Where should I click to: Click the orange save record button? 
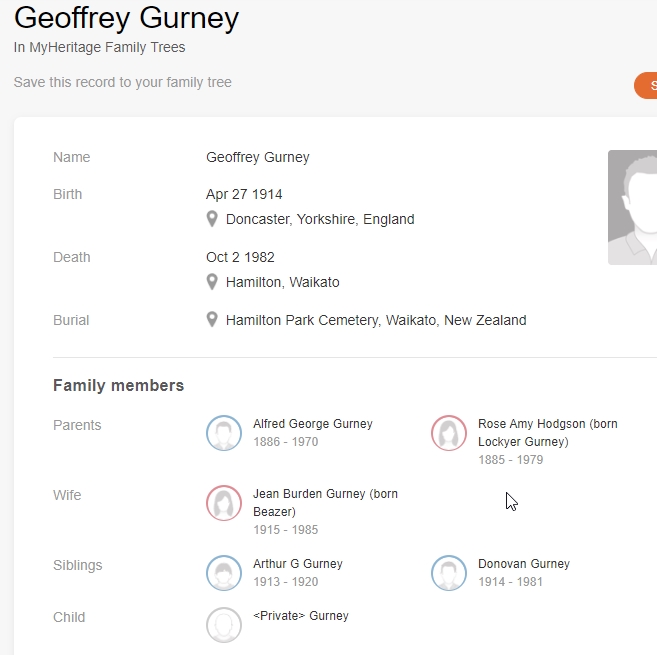coord(645,85)
